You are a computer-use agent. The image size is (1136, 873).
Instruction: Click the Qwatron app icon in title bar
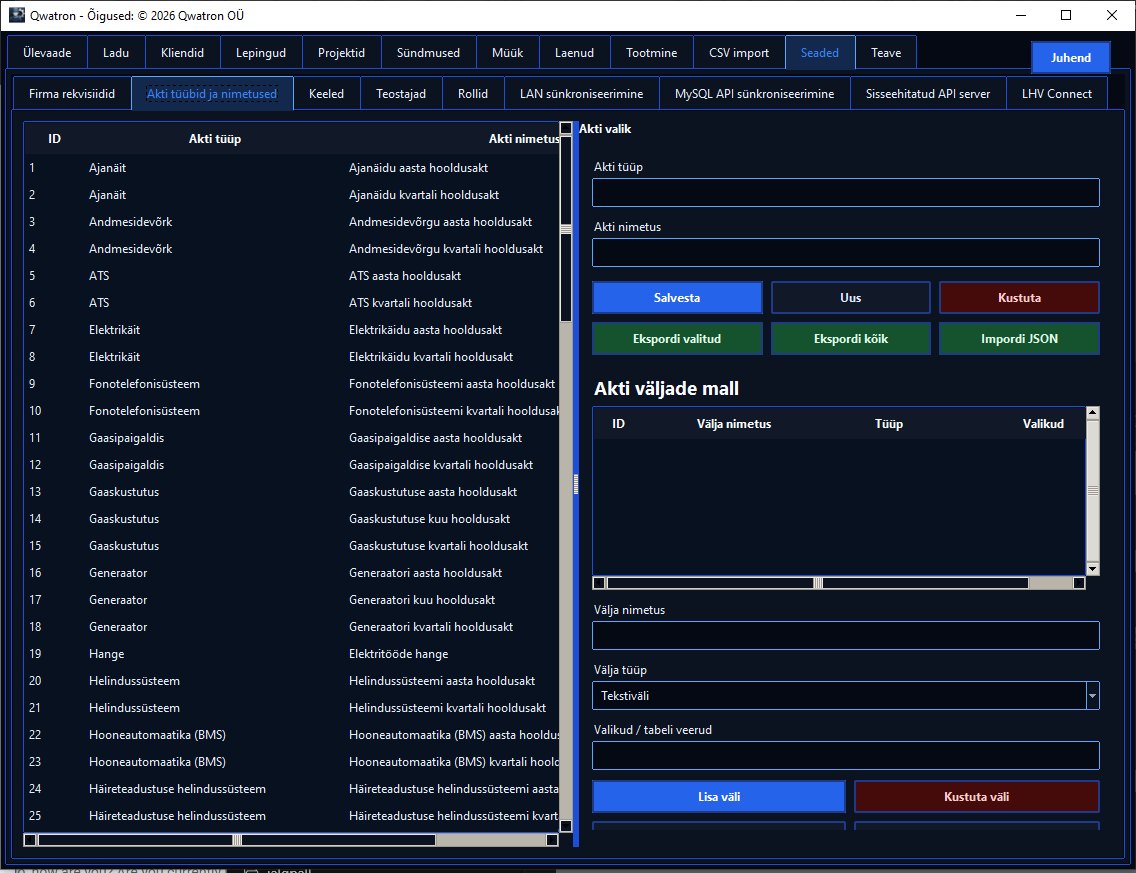16,15
